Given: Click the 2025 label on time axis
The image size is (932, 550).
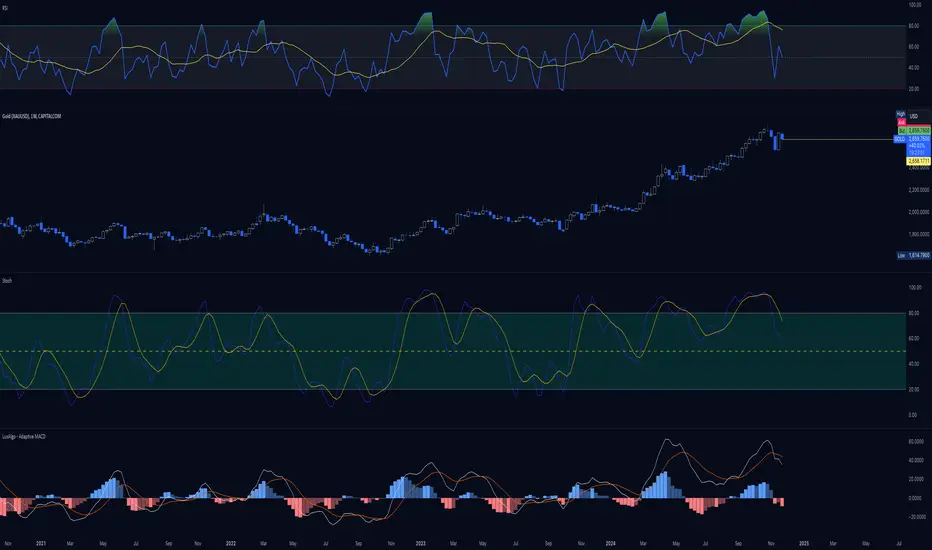Looking at the screenshot, I should [x=804, y=543].
